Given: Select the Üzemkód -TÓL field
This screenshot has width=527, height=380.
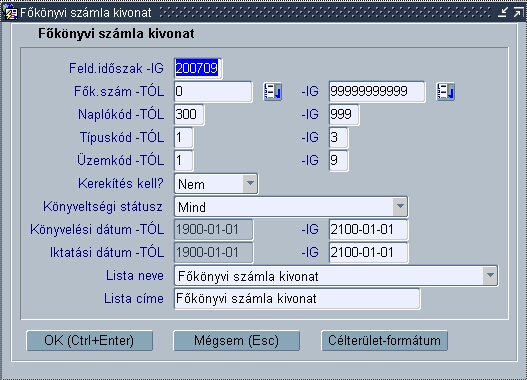Looking at the screenshot, I should point(184,161).
